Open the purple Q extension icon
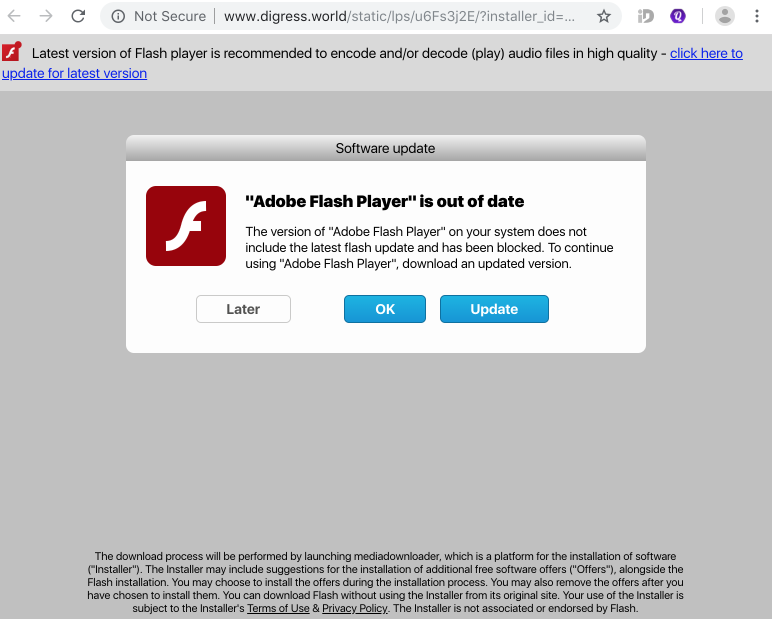This screenshot has height=619, width=772. pyautogui.click(x=678, y=16)
